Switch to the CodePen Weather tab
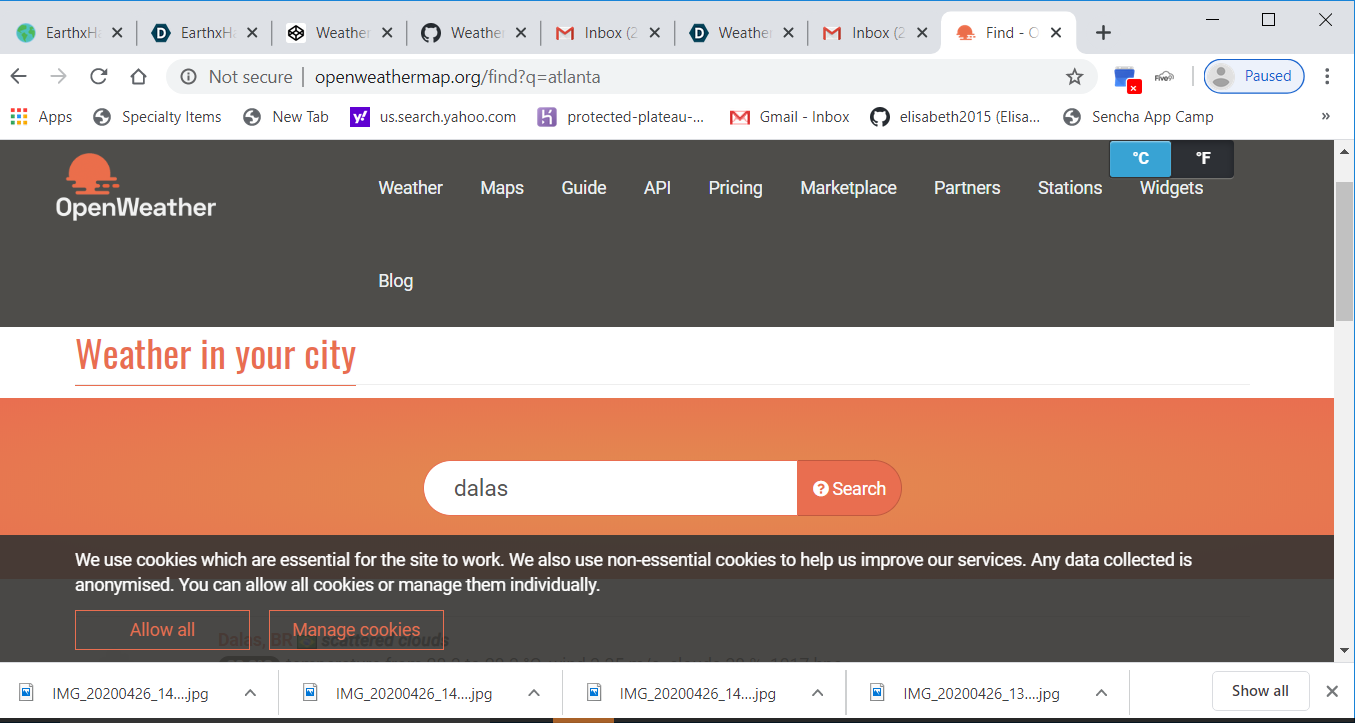Viewport: 1355px width, 723px height. click(x=340, y=33)
